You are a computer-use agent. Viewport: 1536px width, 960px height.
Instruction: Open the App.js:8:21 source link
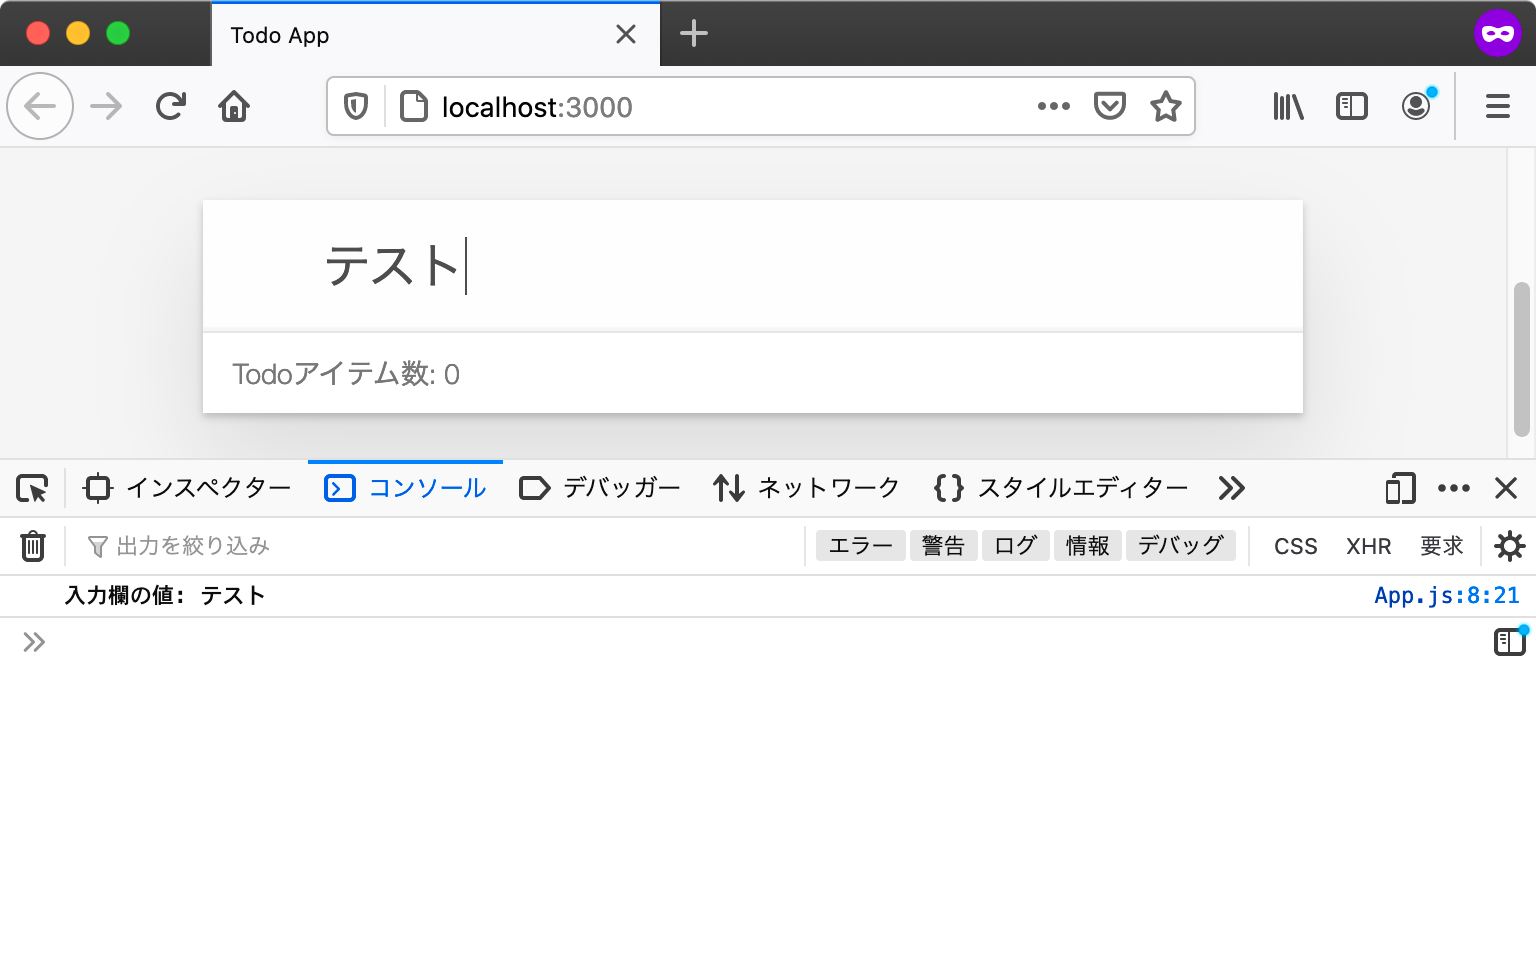click(x=1446, y=595)
